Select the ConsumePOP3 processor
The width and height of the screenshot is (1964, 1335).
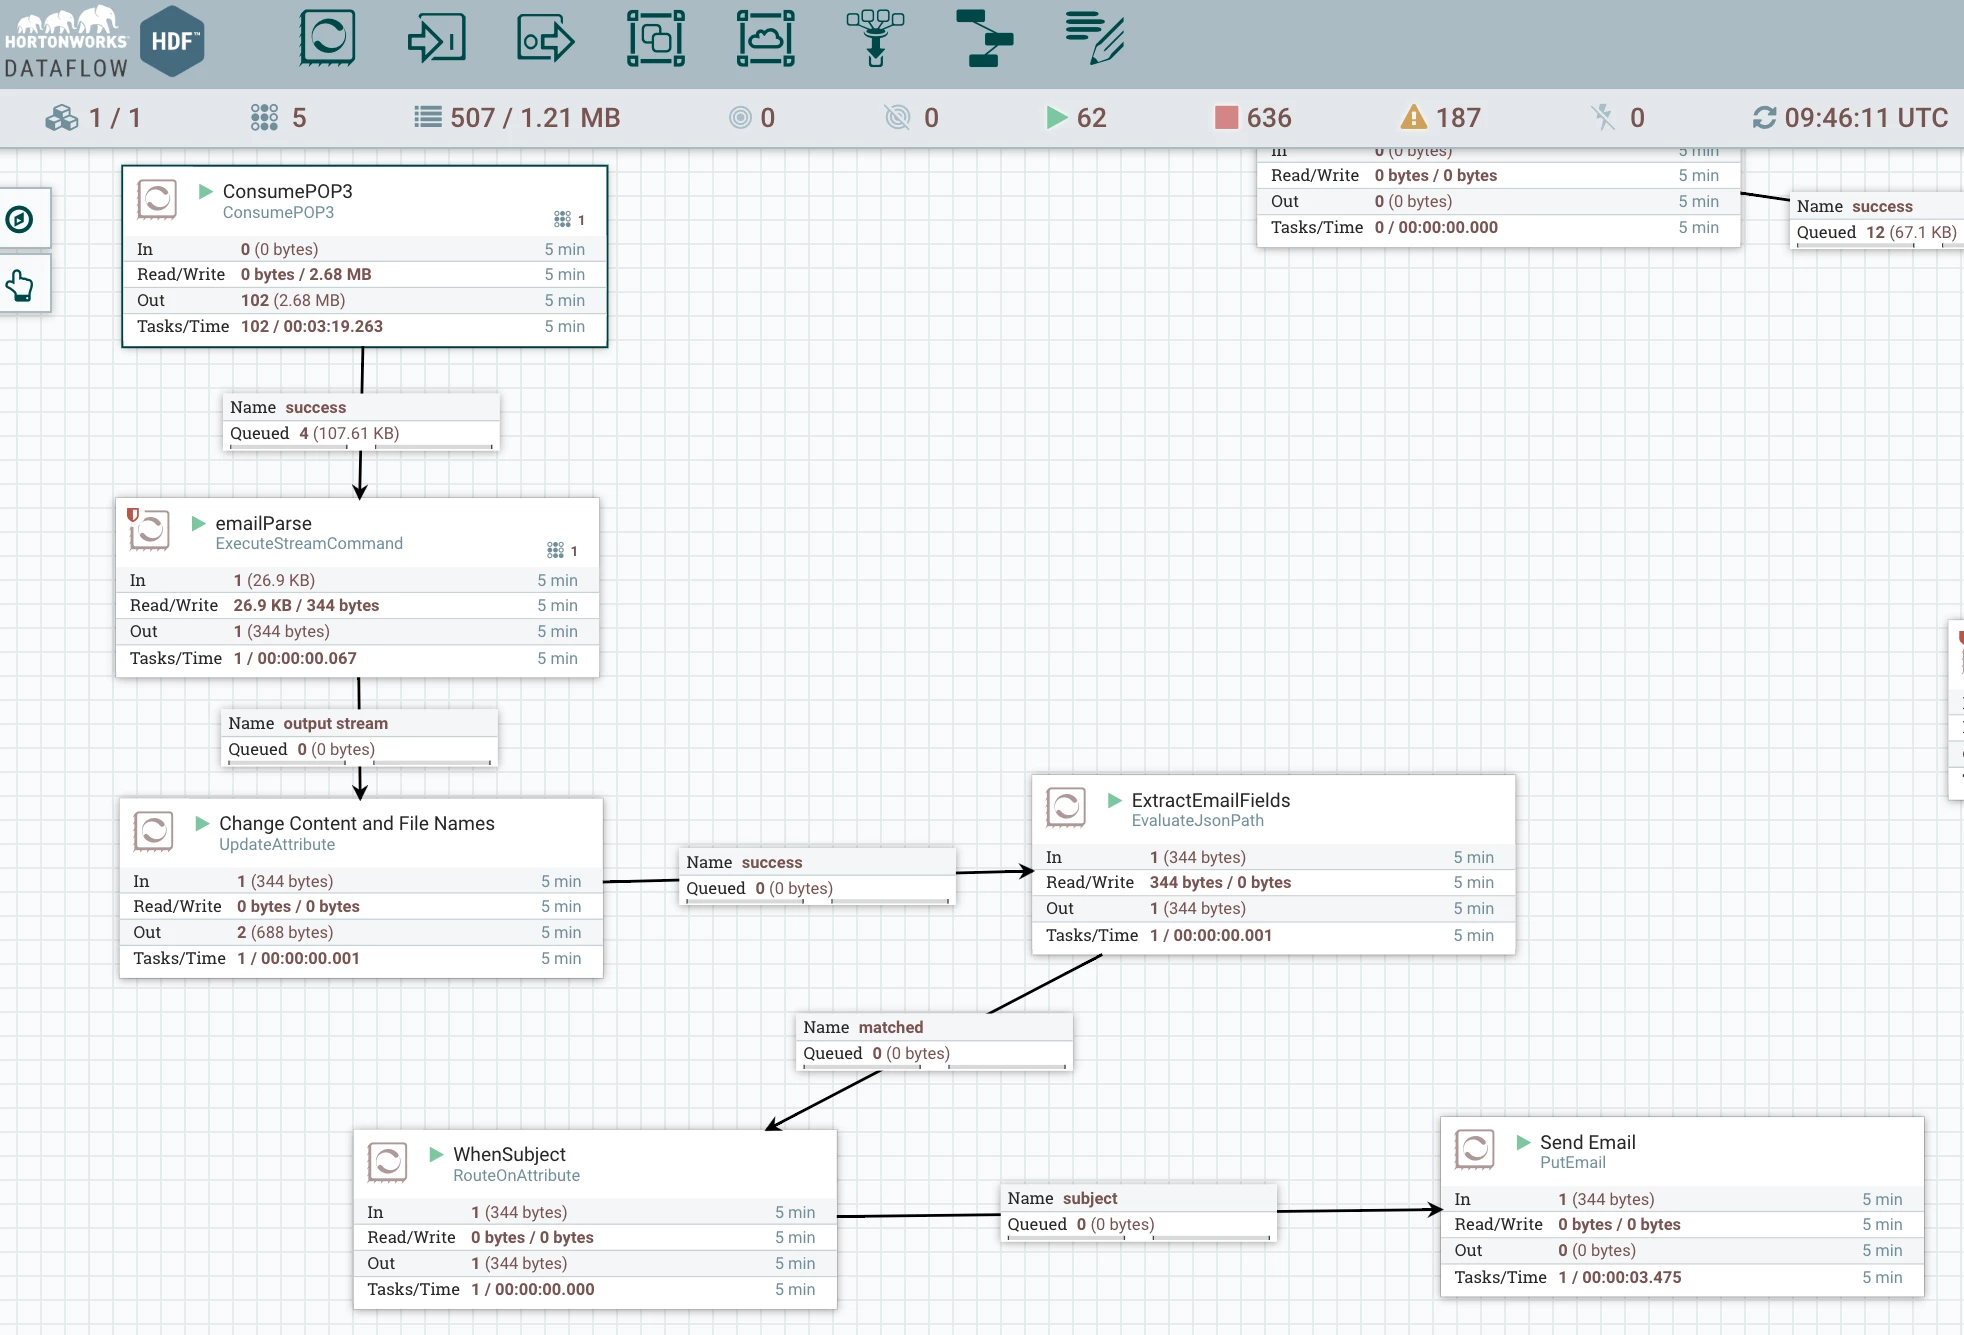[365, 257]
